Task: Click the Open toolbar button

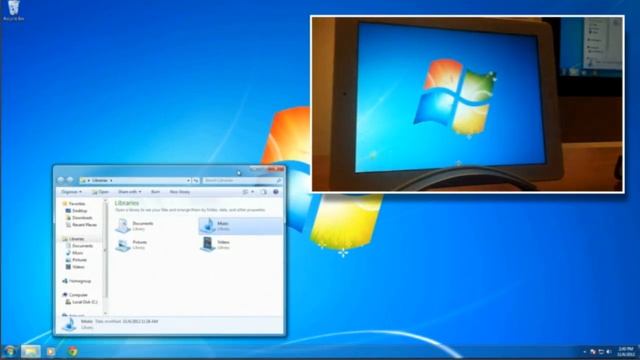Action: [100, 192]
